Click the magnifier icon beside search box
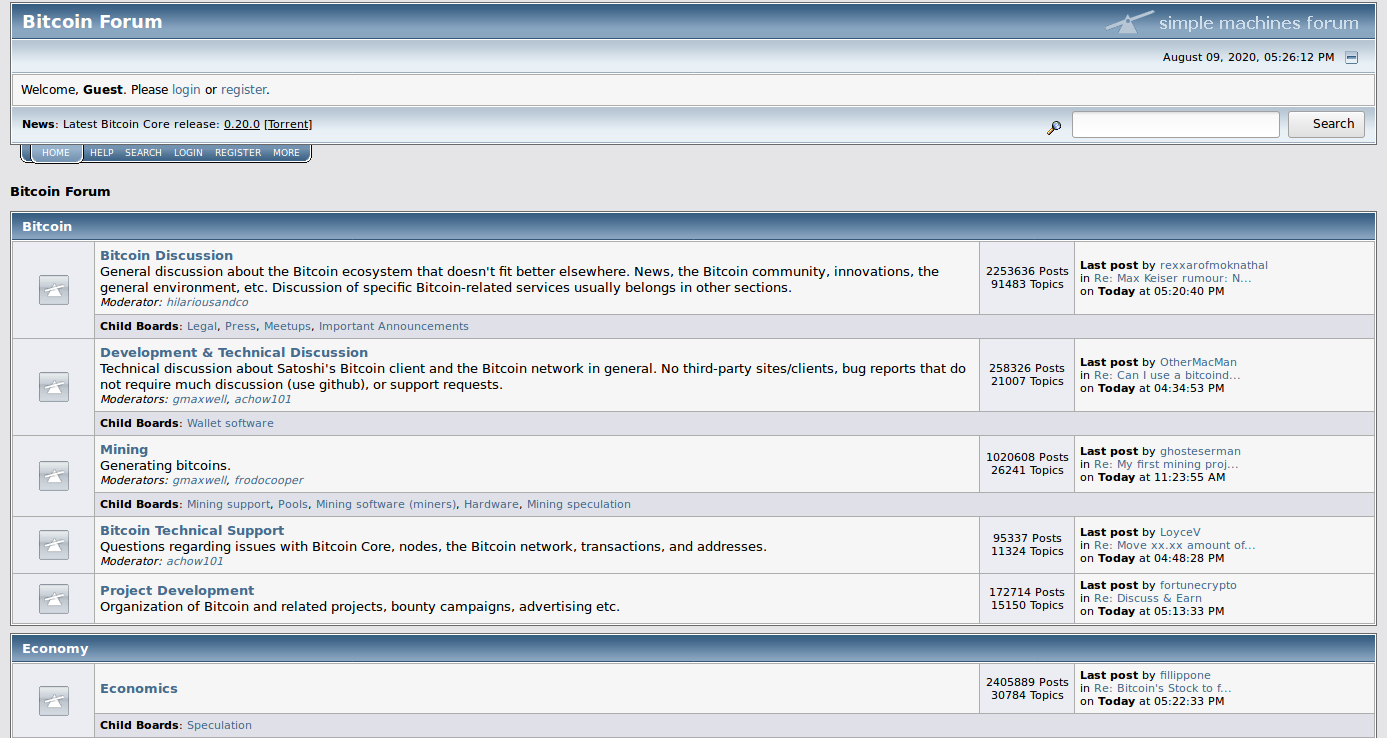 pos(1054,127)
